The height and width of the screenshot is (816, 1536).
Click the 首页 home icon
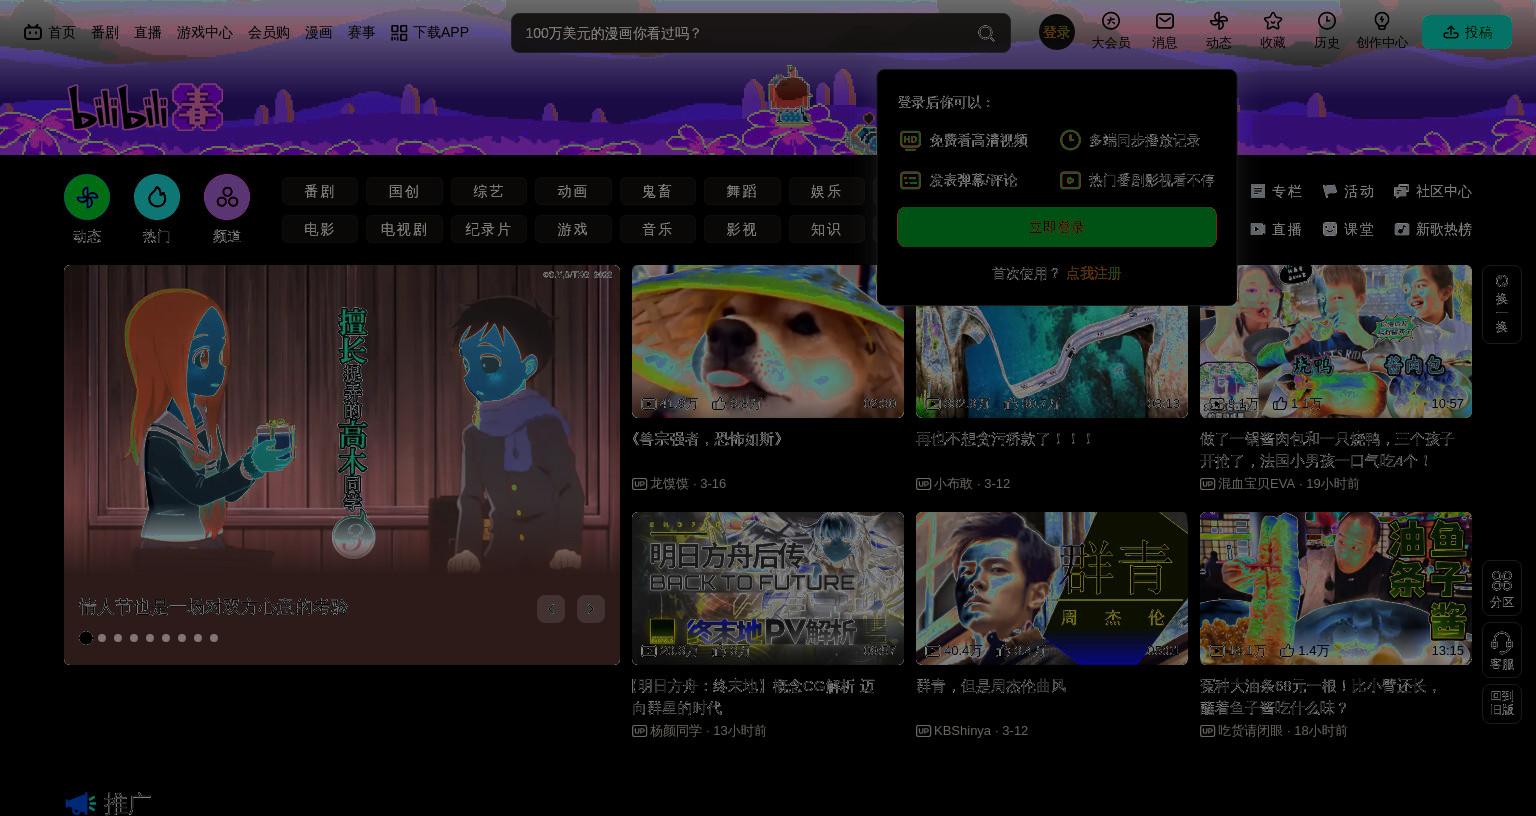(x=33, y=32)
